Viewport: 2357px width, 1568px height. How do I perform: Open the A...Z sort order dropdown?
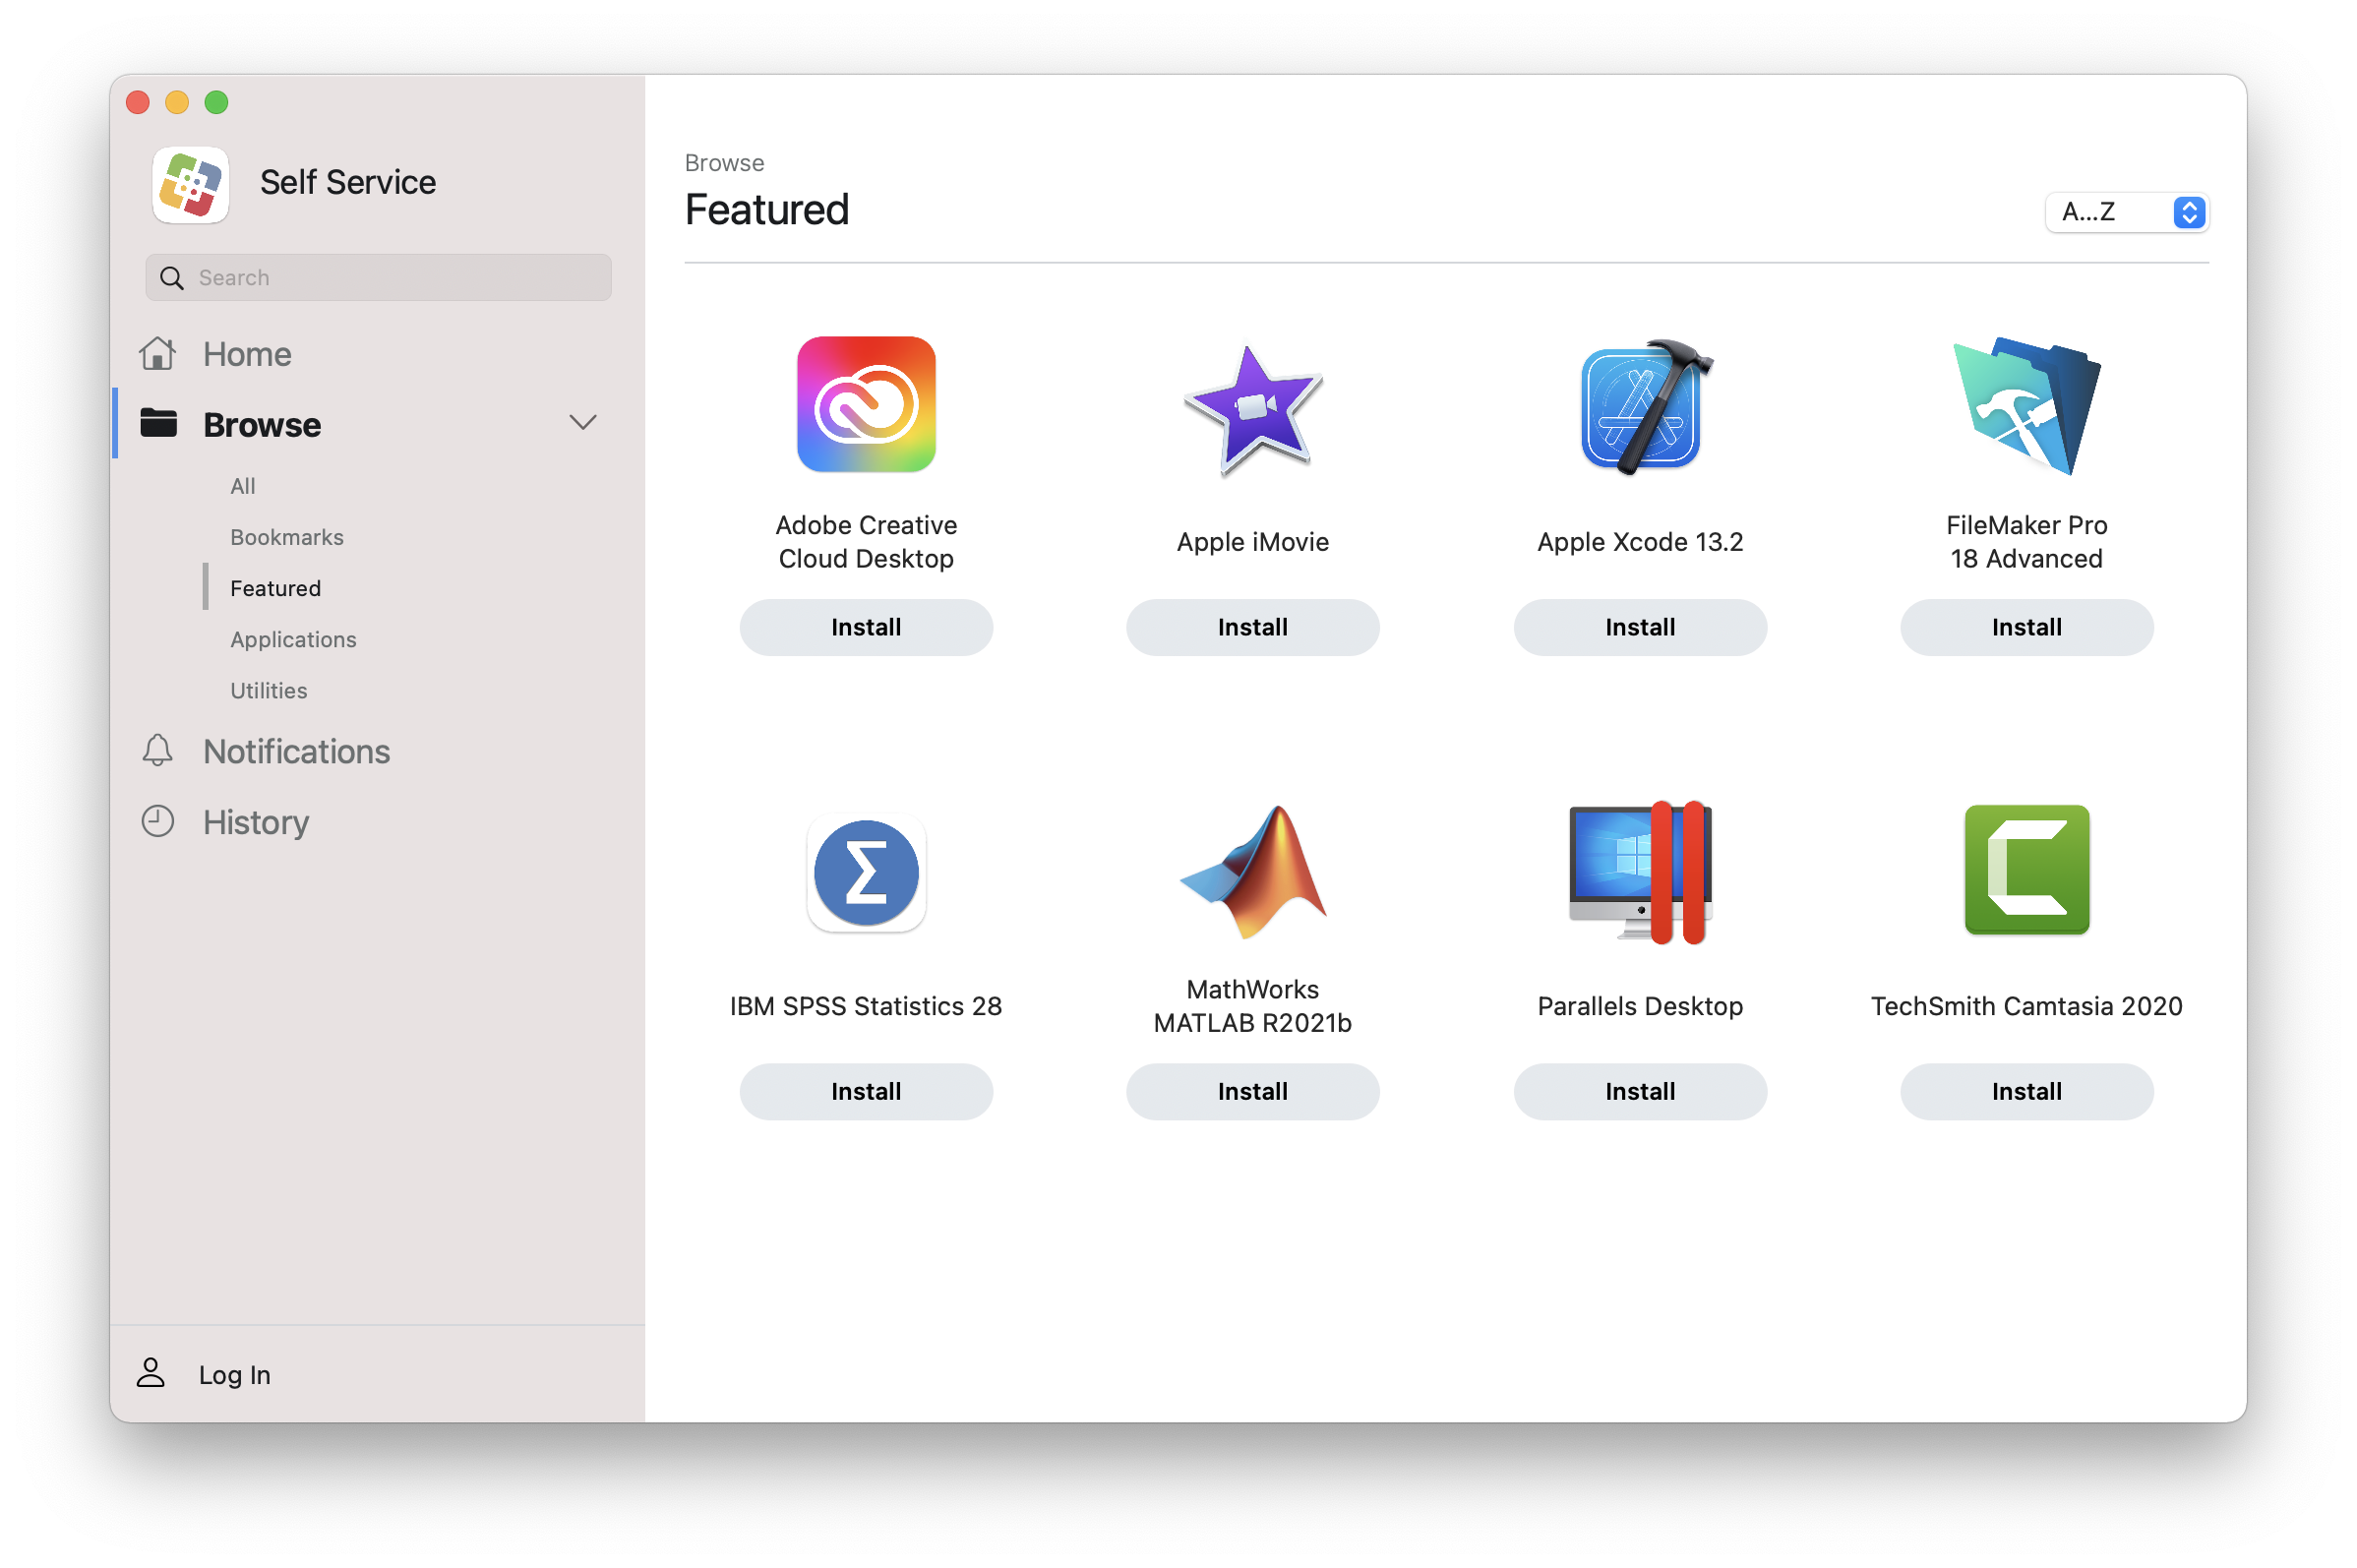point(2127,212)
